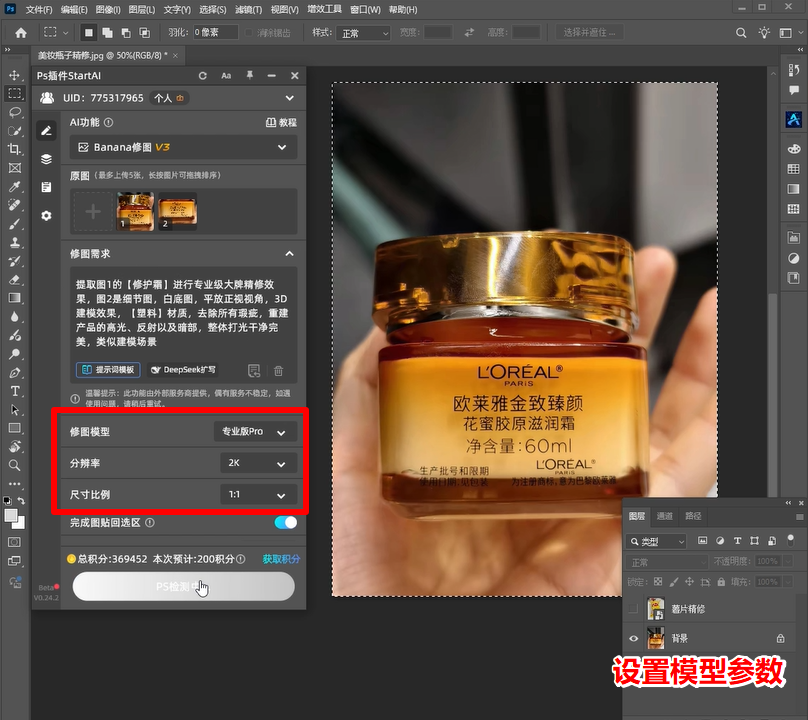Click the DeepSeek扩写 button
This screenshot has height=720, width=808.
tap(183, 370)
